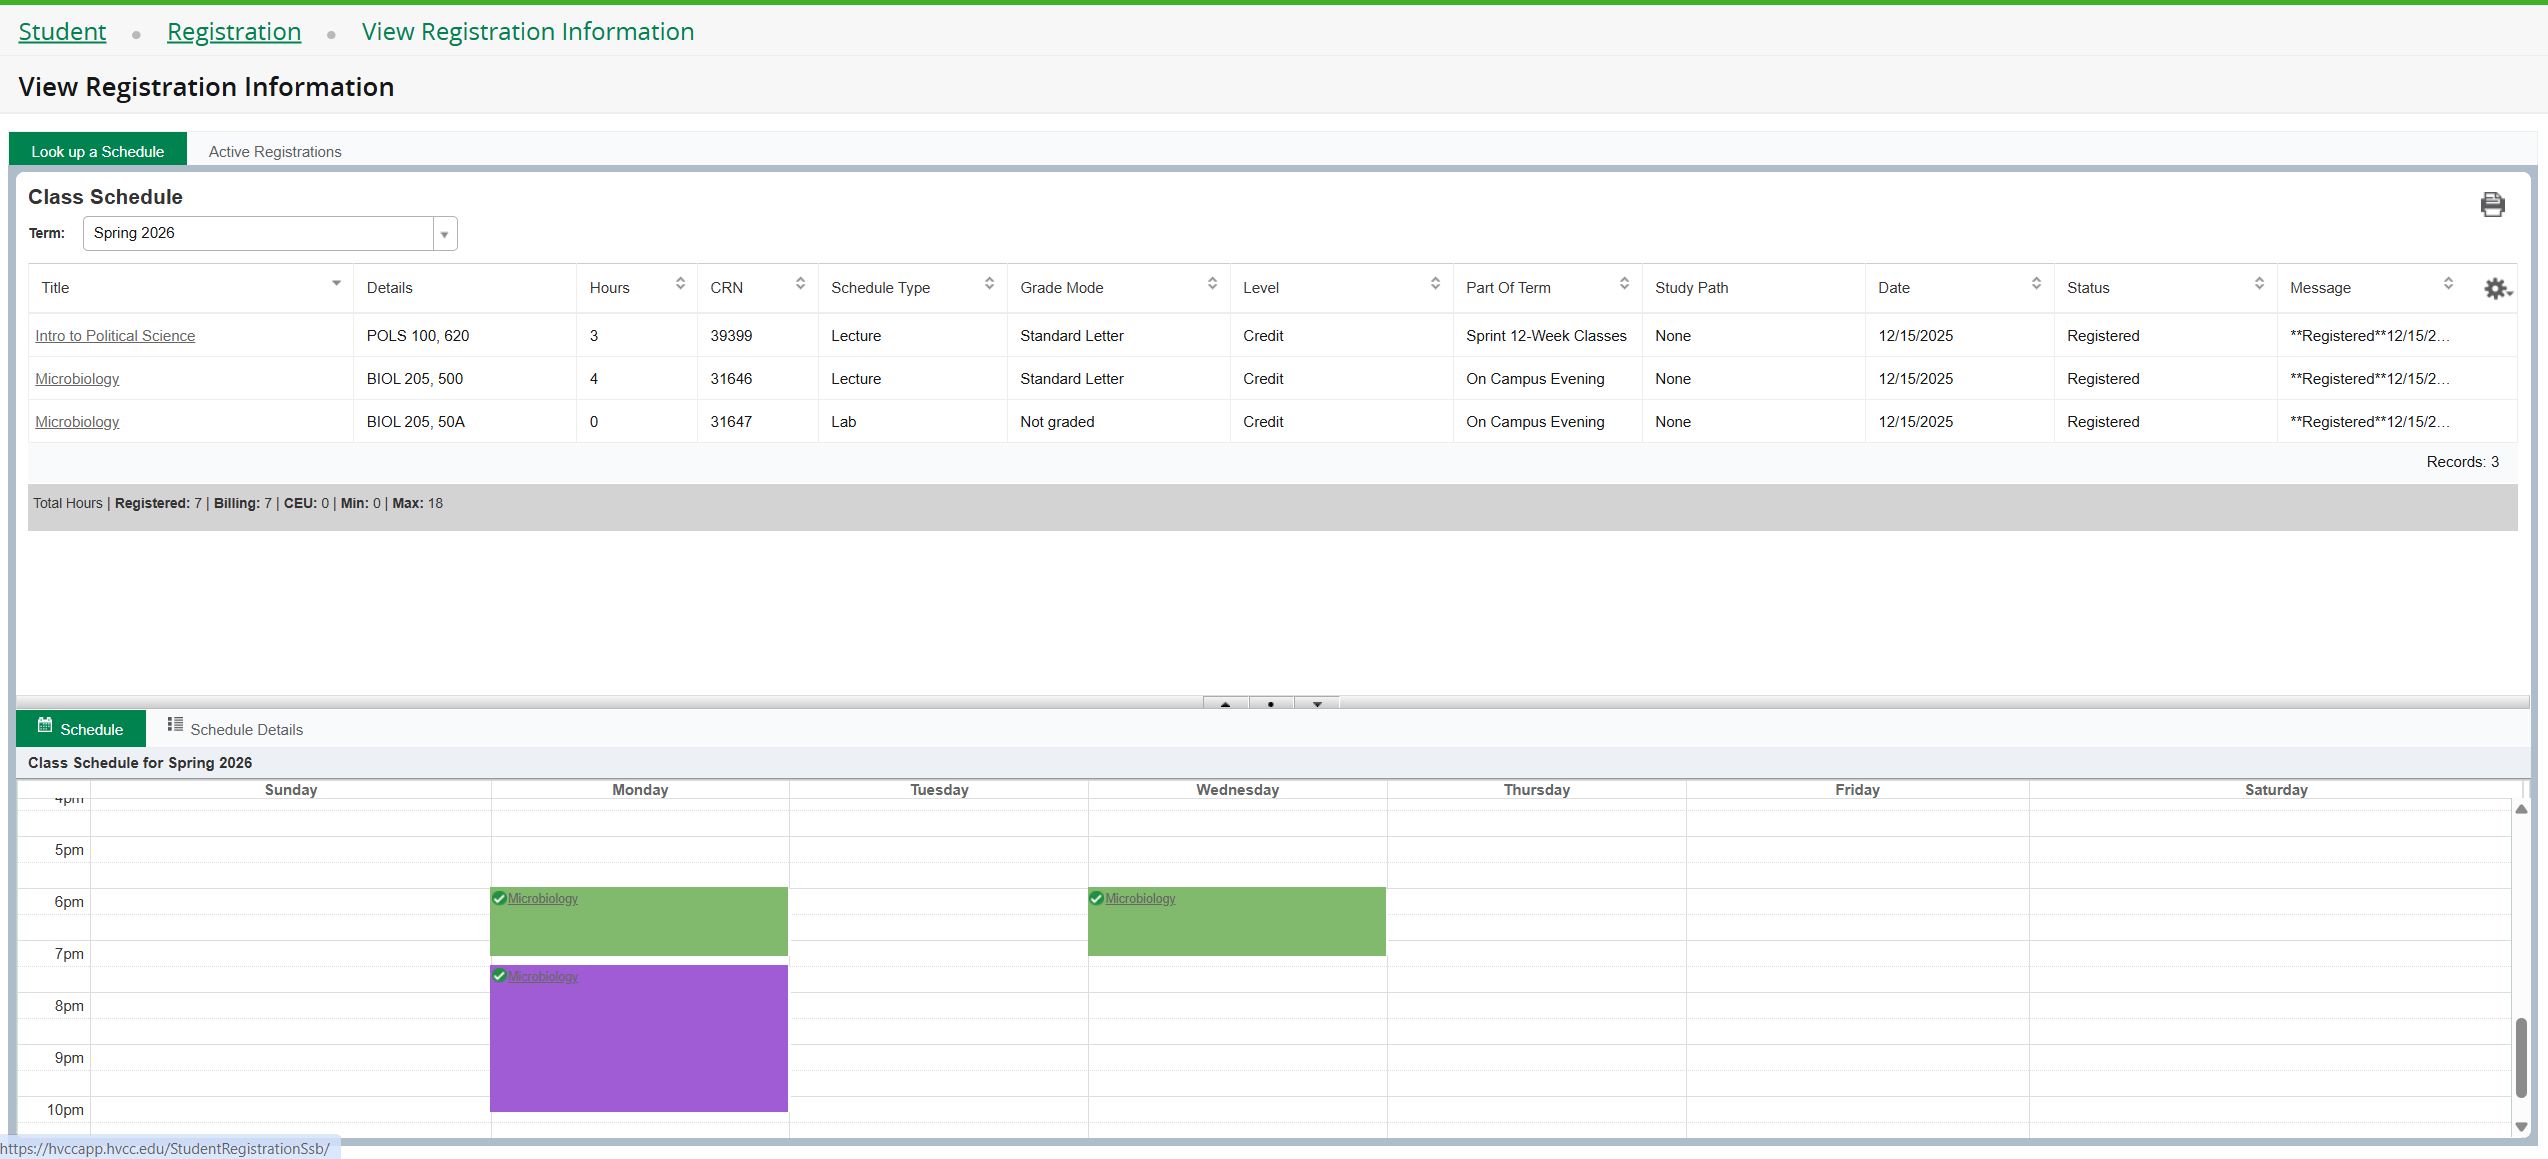Click the Hours column sort arrows
This screenshot has height=1159, width=2548.
click(x=680, y=284)
